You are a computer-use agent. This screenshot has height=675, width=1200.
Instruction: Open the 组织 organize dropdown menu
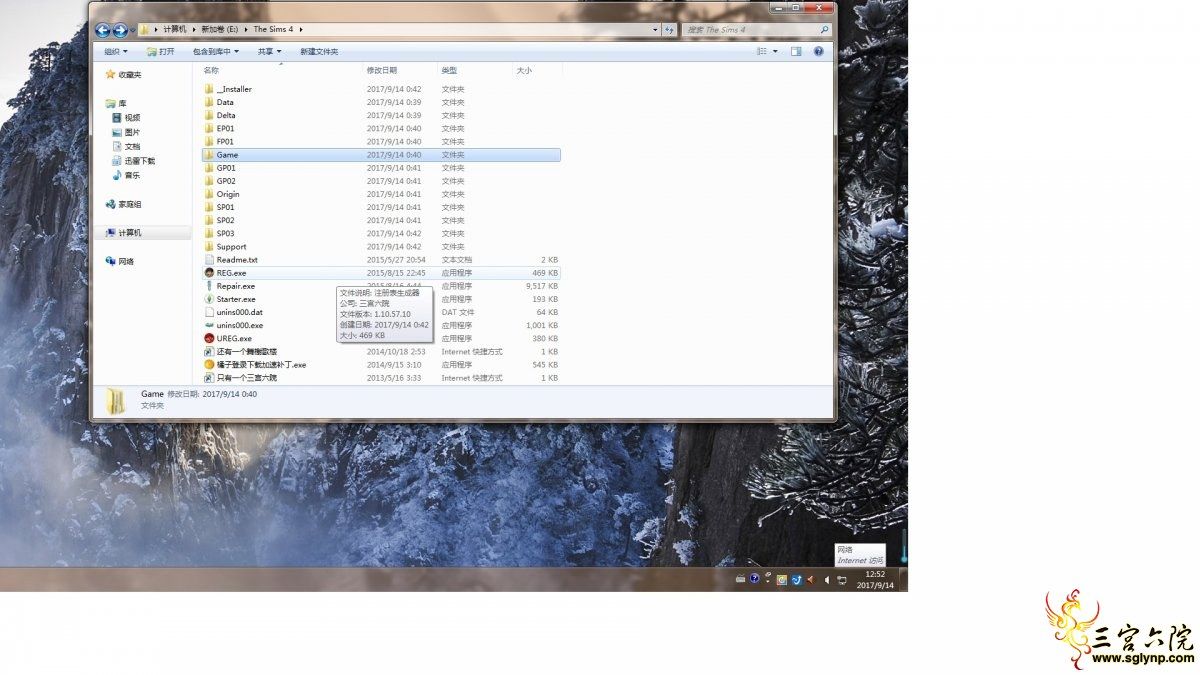[115, 51]
